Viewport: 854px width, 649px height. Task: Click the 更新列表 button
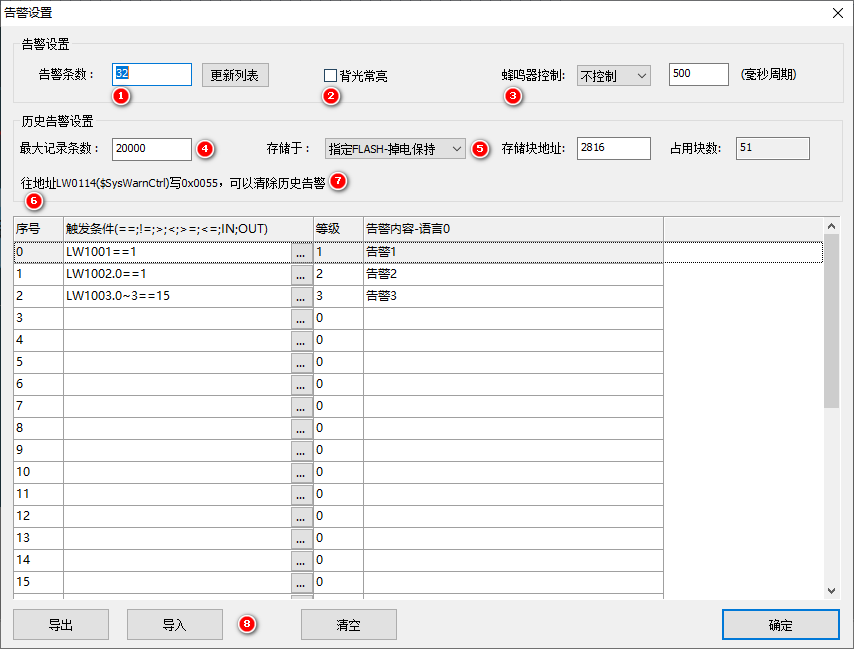(x=235, y=75)
